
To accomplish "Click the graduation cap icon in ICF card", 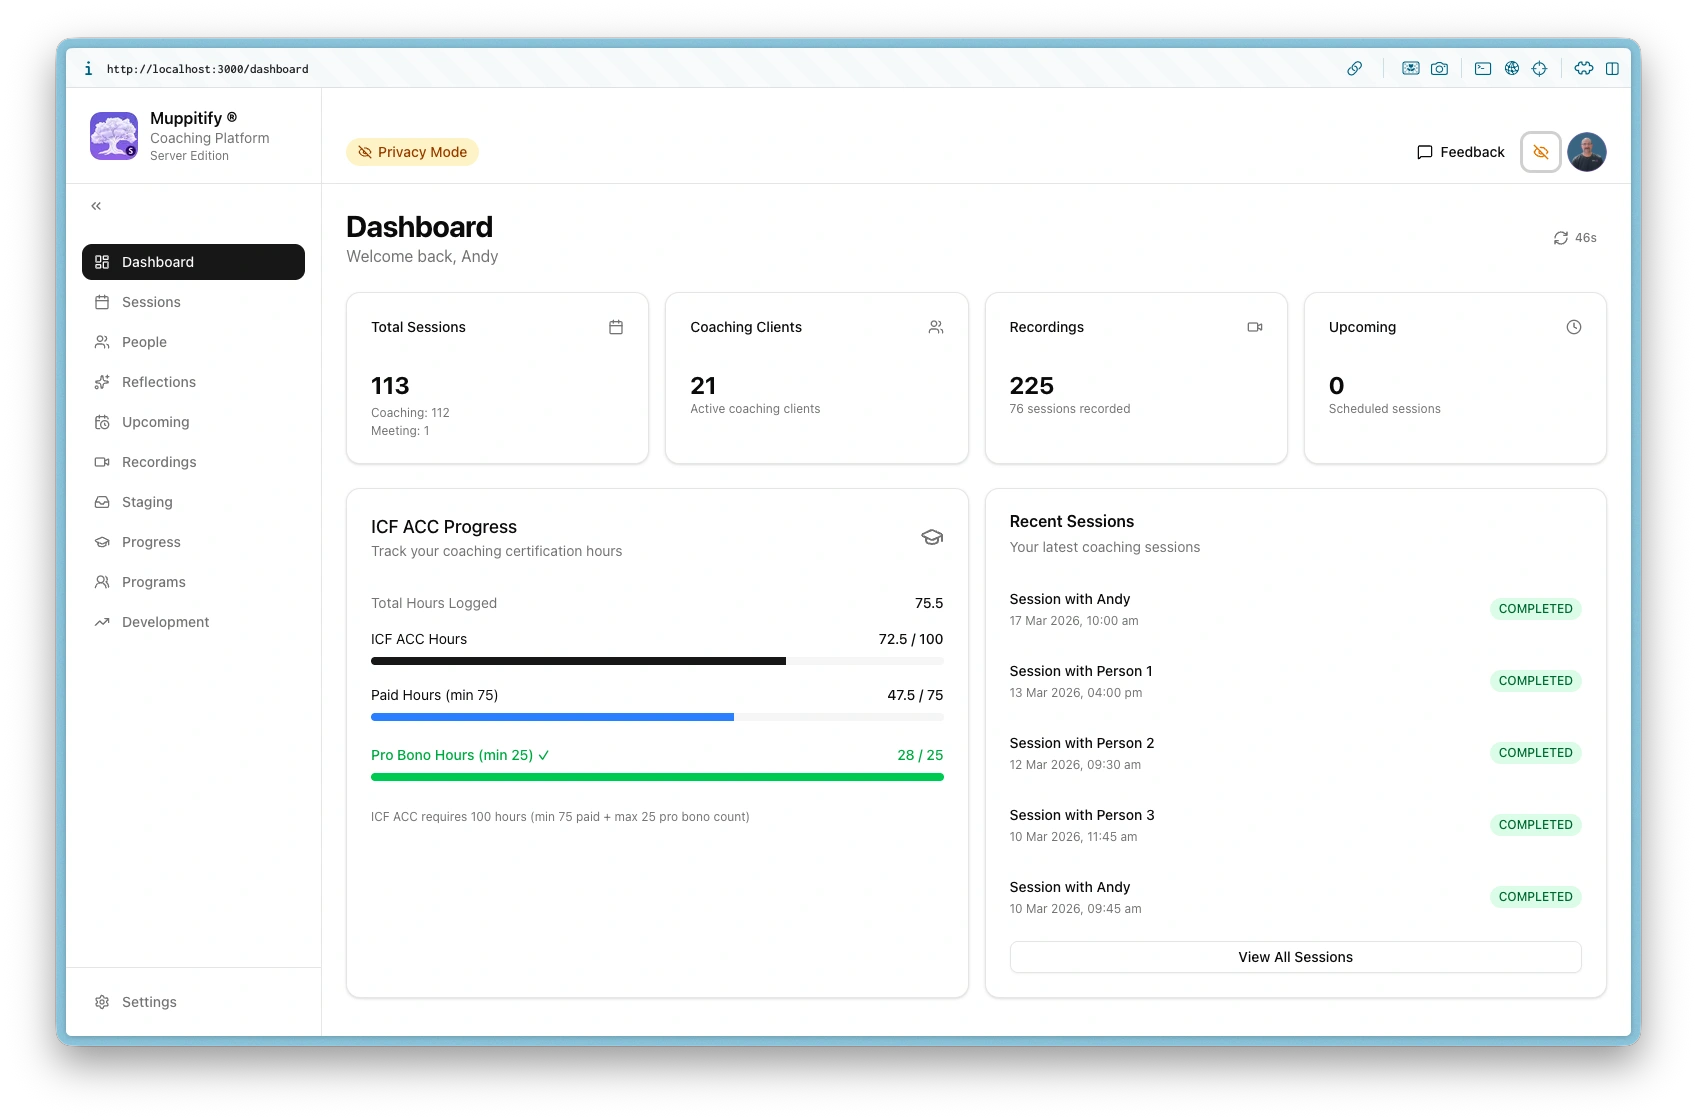I will pyautogui.click(x=931, y=537).
